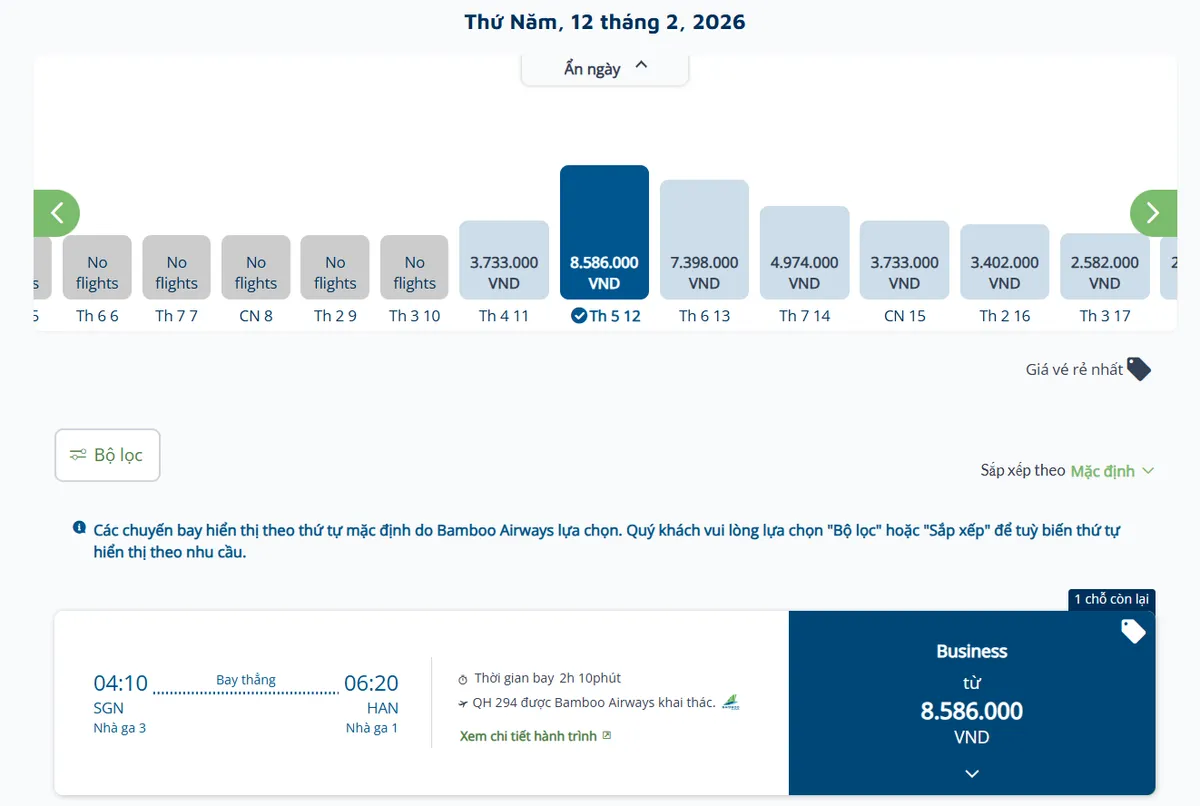Click the info icon beside the sorting notice
This screenshot has width=1200, height=806.
point(79,528)
